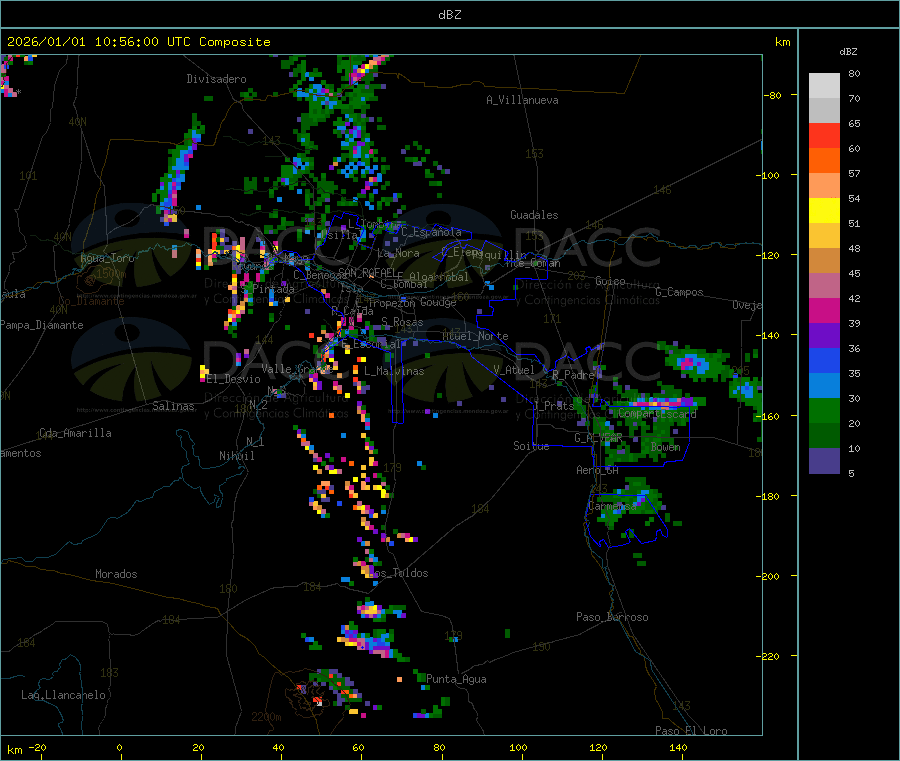Click the 'Paso_Barroso' map label
Viewport: 900px width, 761px height.
click(x=612, y=617)
